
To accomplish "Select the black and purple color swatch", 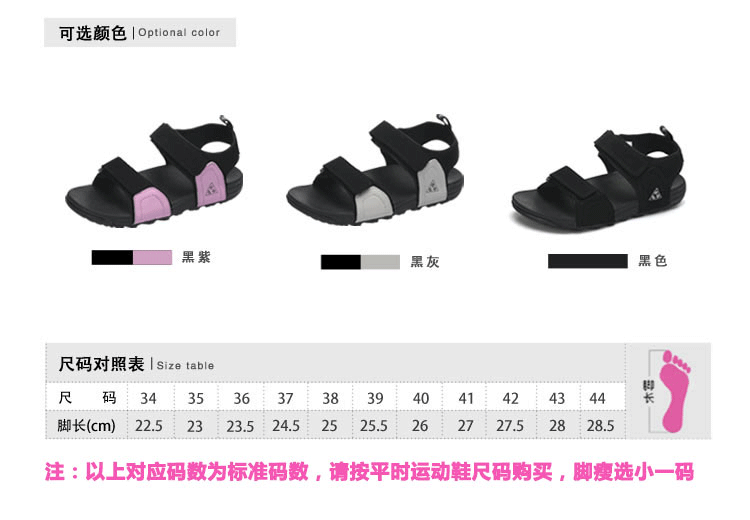I will (132, 257).
